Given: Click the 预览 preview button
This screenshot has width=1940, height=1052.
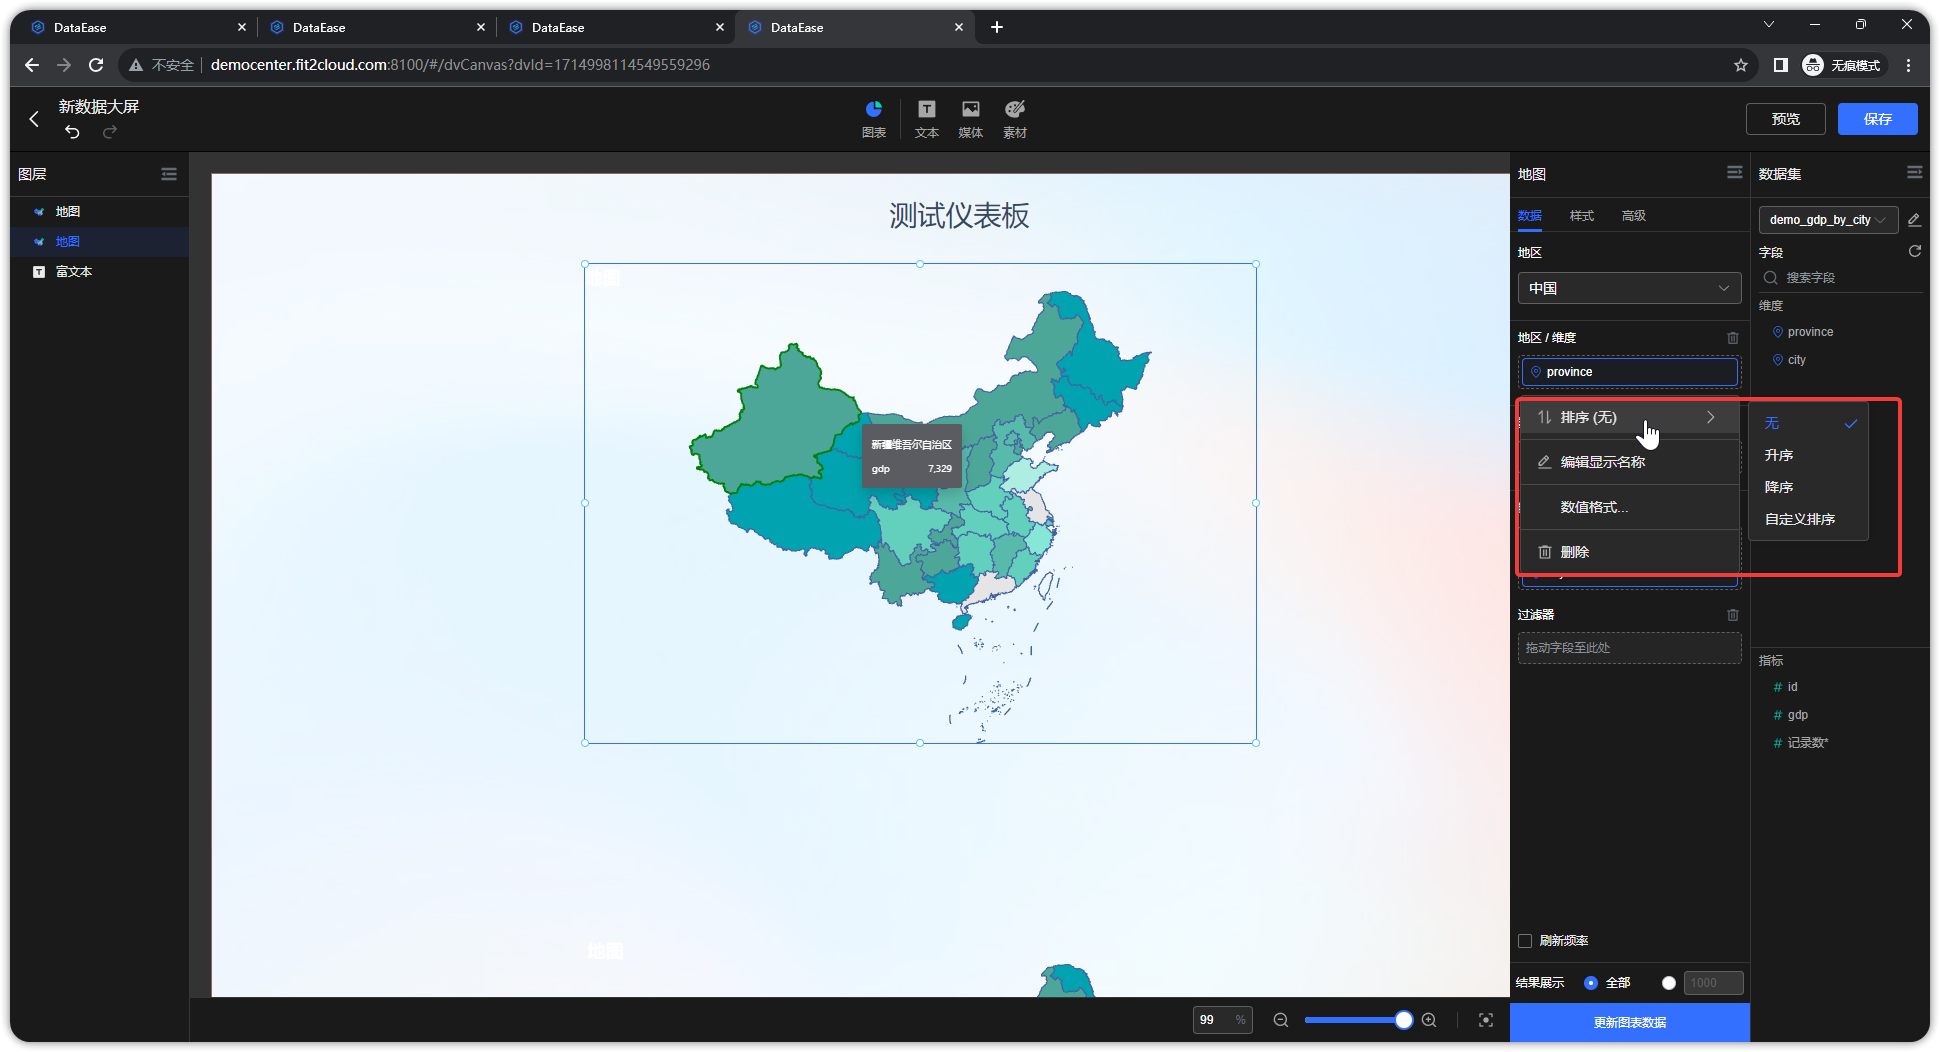Looking at the screenshot, I should pyautogui.click(x=1785, y=119).
